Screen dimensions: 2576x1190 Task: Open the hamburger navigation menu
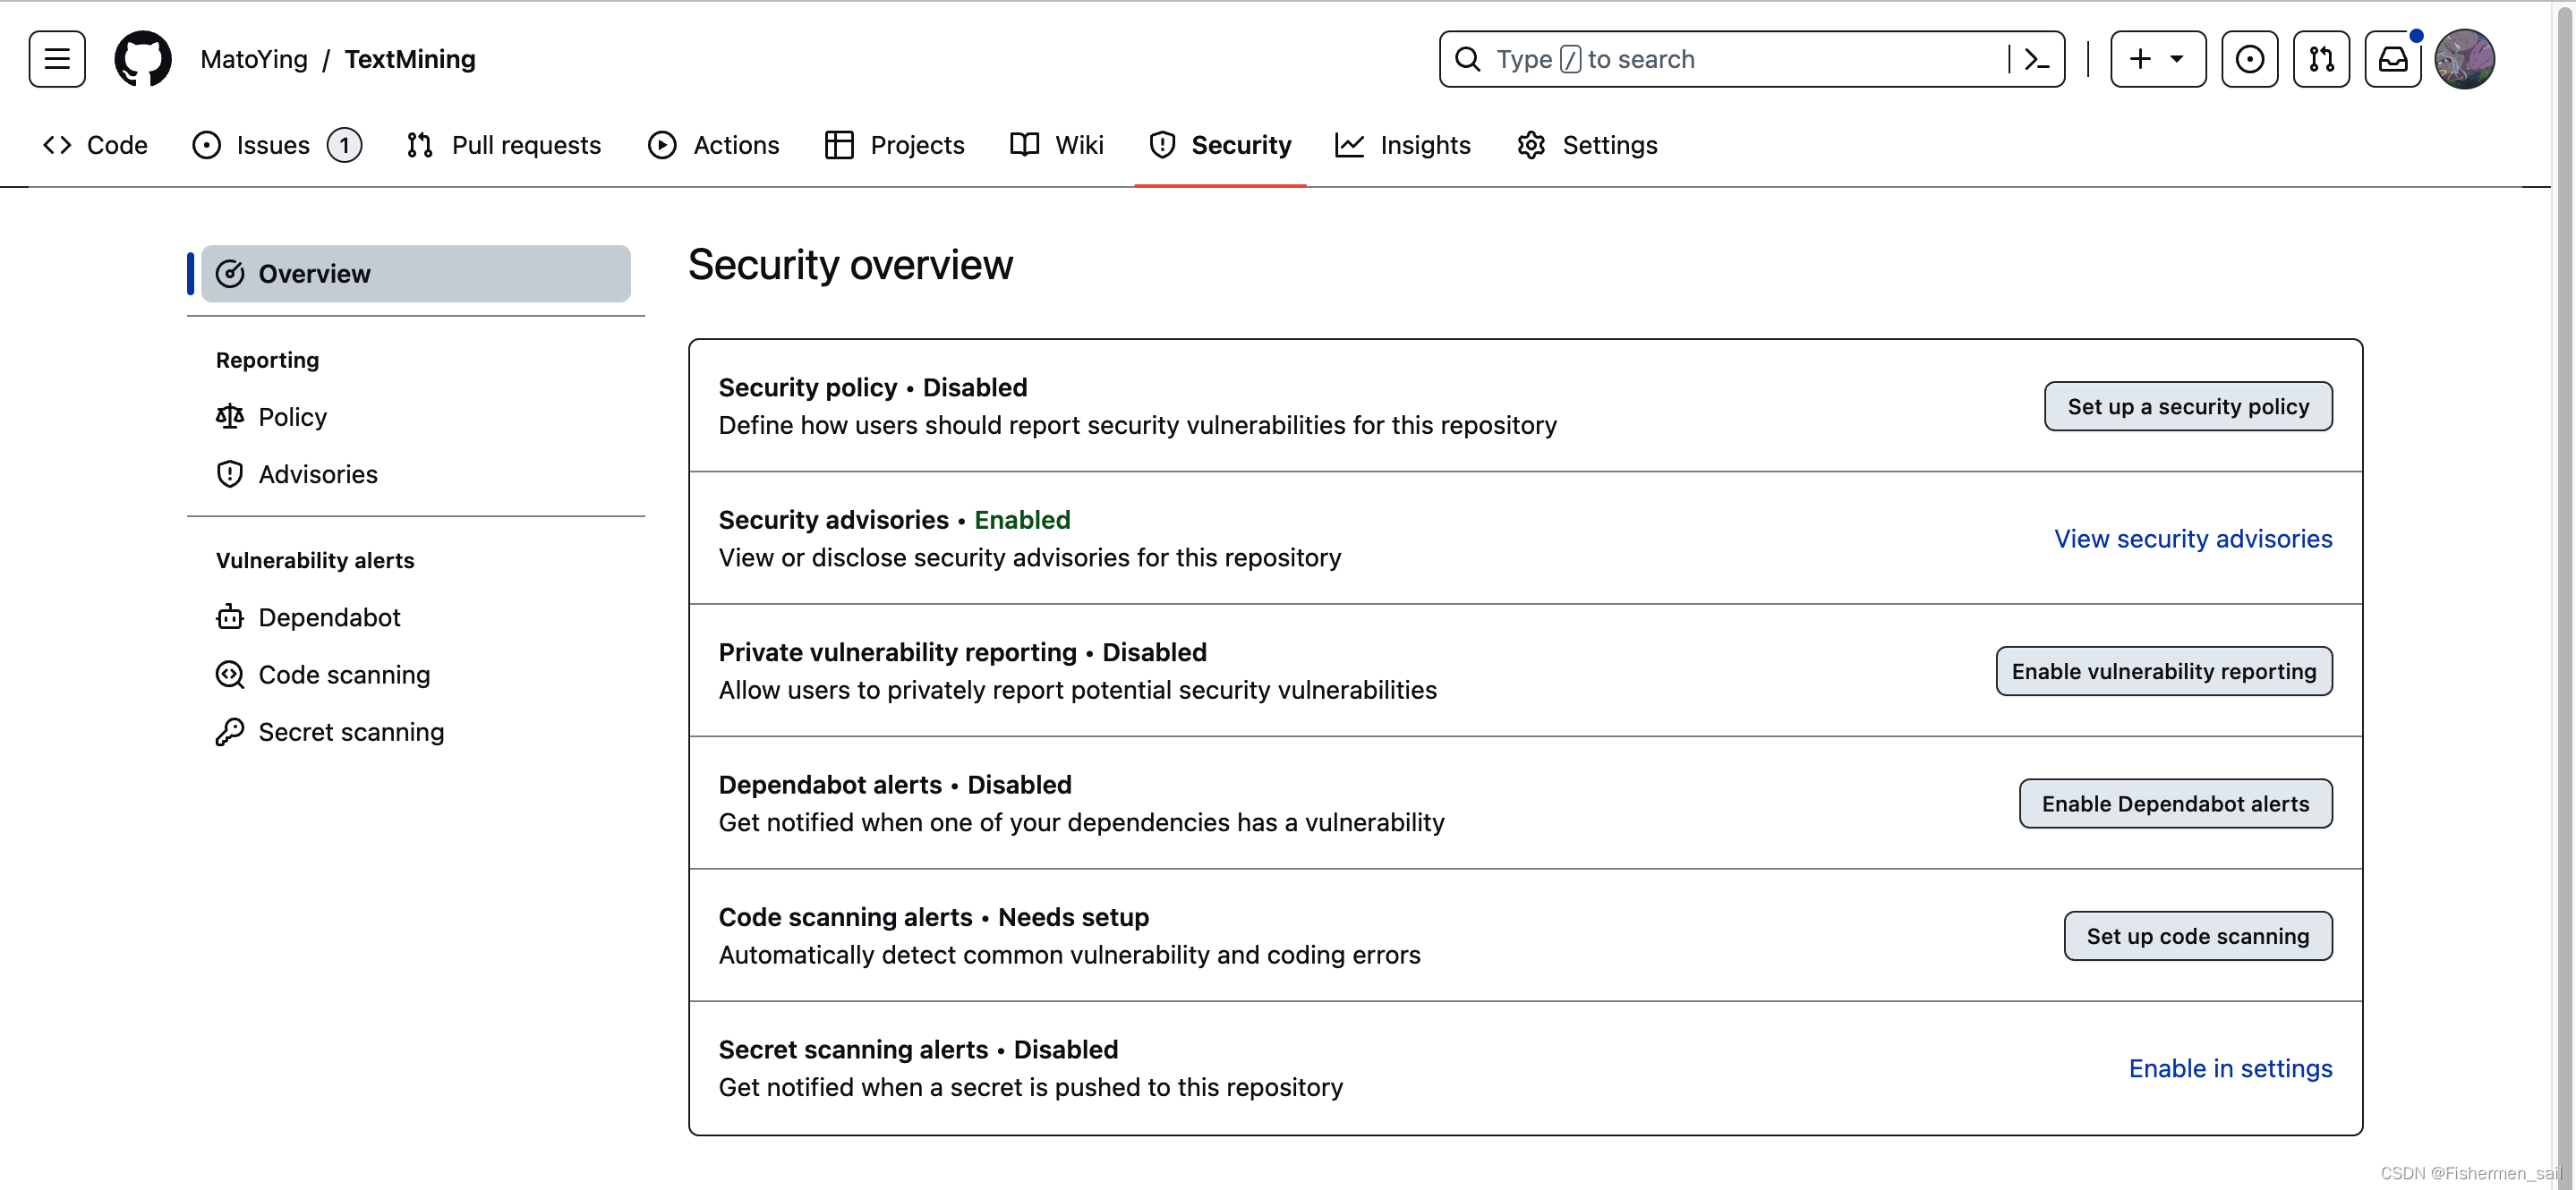click(57, 59)
